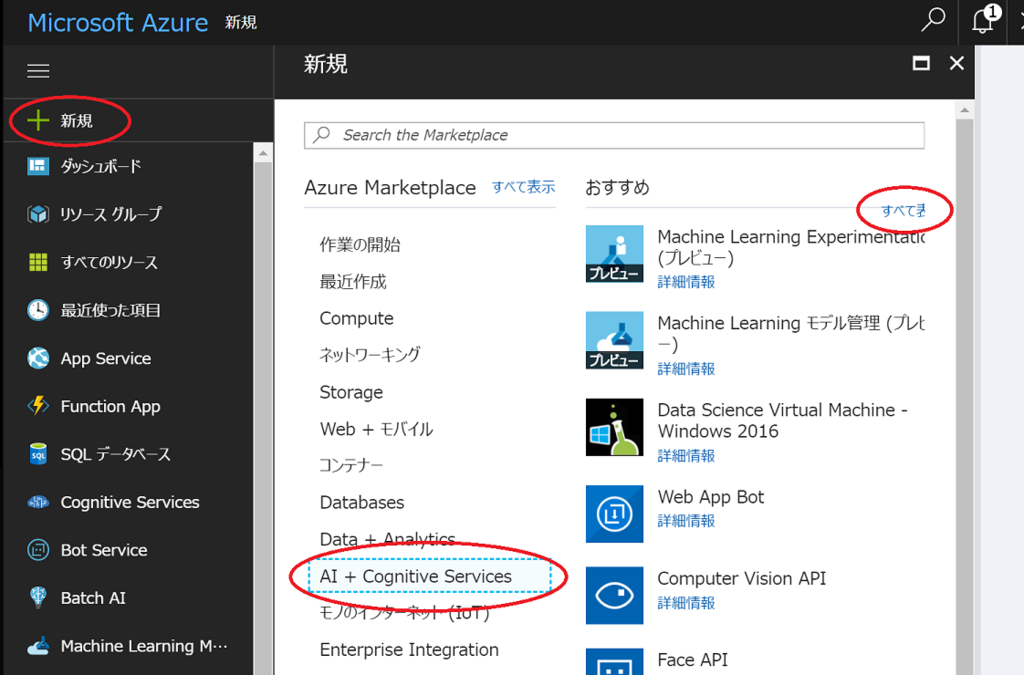Click the Batch AI icon
The height and width of the screenshot is (675, 1024).
38,597
